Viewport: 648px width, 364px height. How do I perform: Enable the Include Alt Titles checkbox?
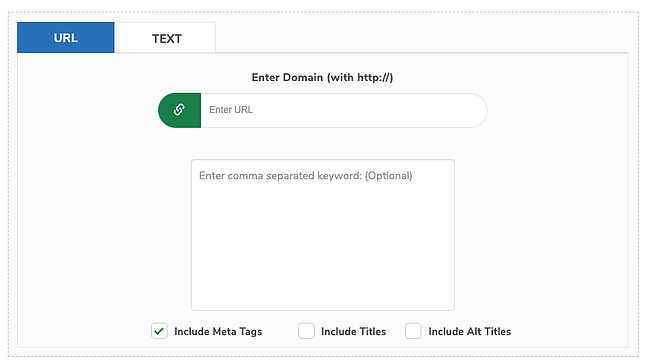[413, 331]
